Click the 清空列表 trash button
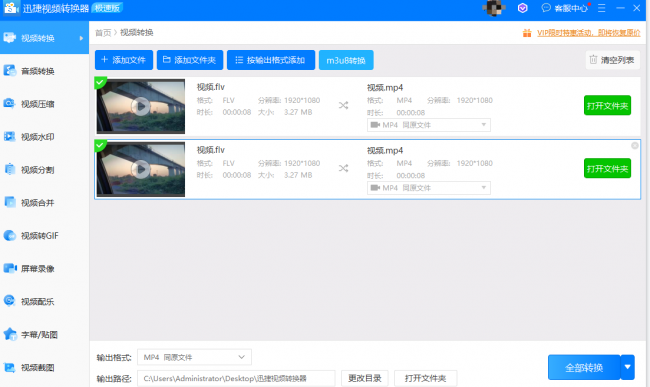Image resolution: width=650 pixels, height=387 pixels. (x=612, y=60)
